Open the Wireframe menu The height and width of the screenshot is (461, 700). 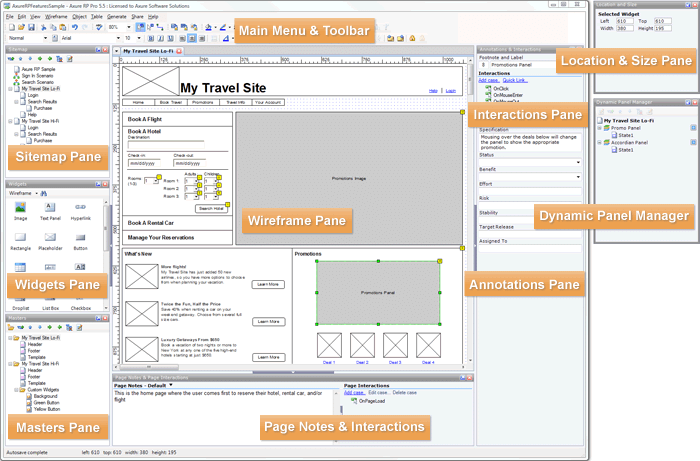coord(56,17)
